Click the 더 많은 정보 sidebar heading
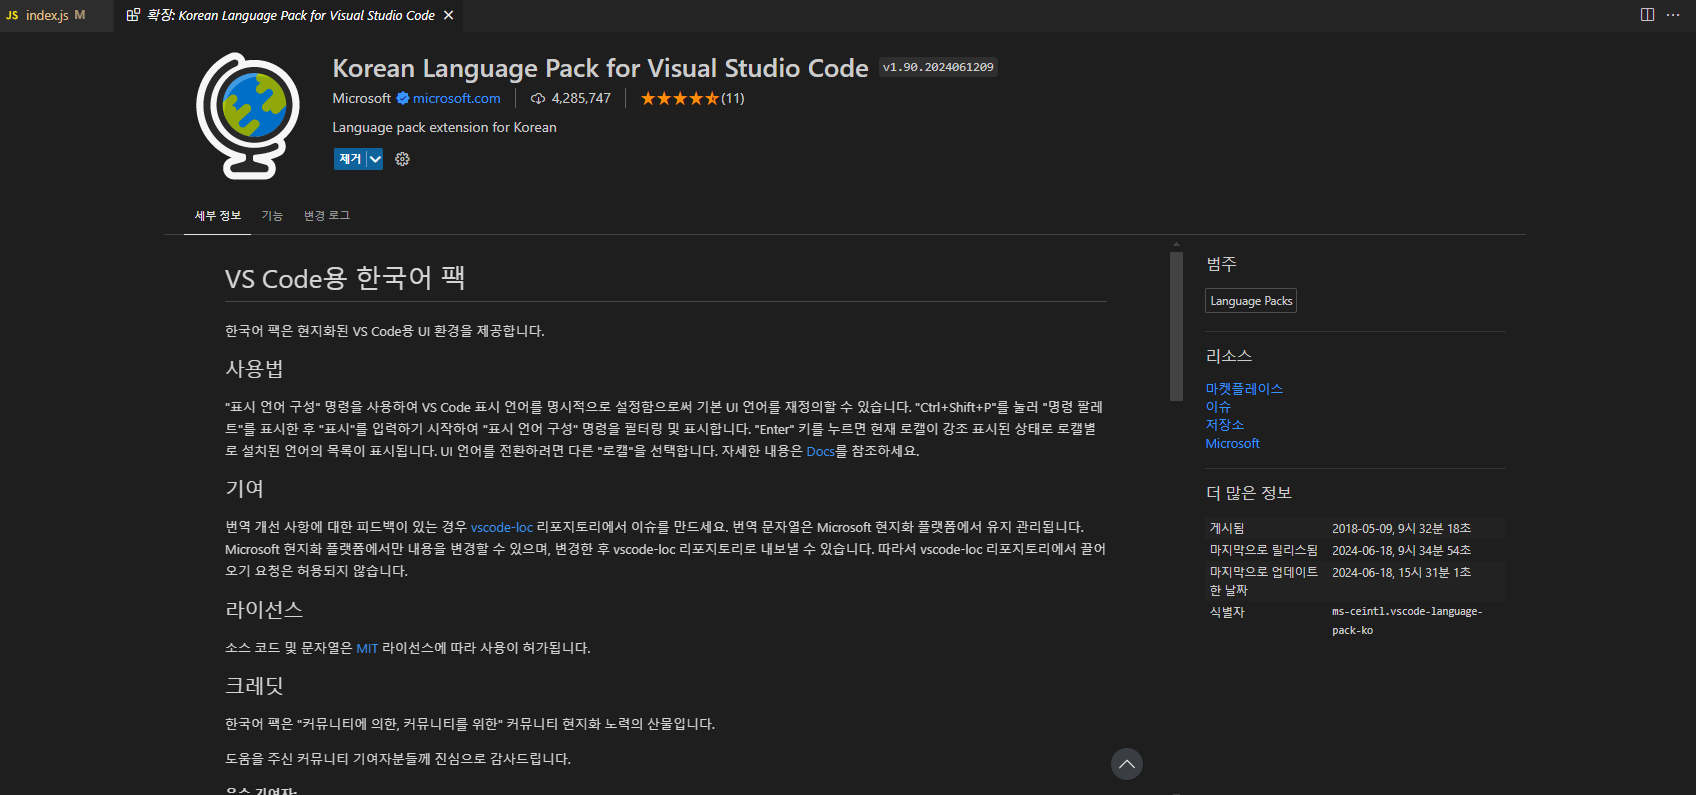This screenshot has width=1696, height=795. pos(1249,493)
